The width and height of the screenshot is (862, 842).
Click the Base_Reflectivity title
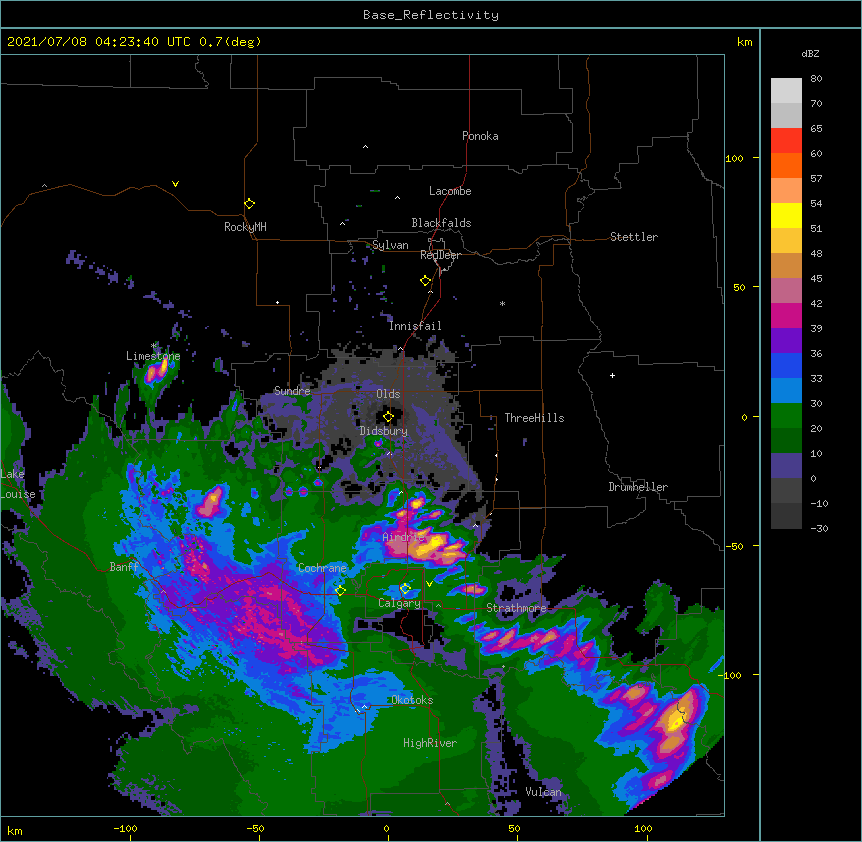coord(431,15)
